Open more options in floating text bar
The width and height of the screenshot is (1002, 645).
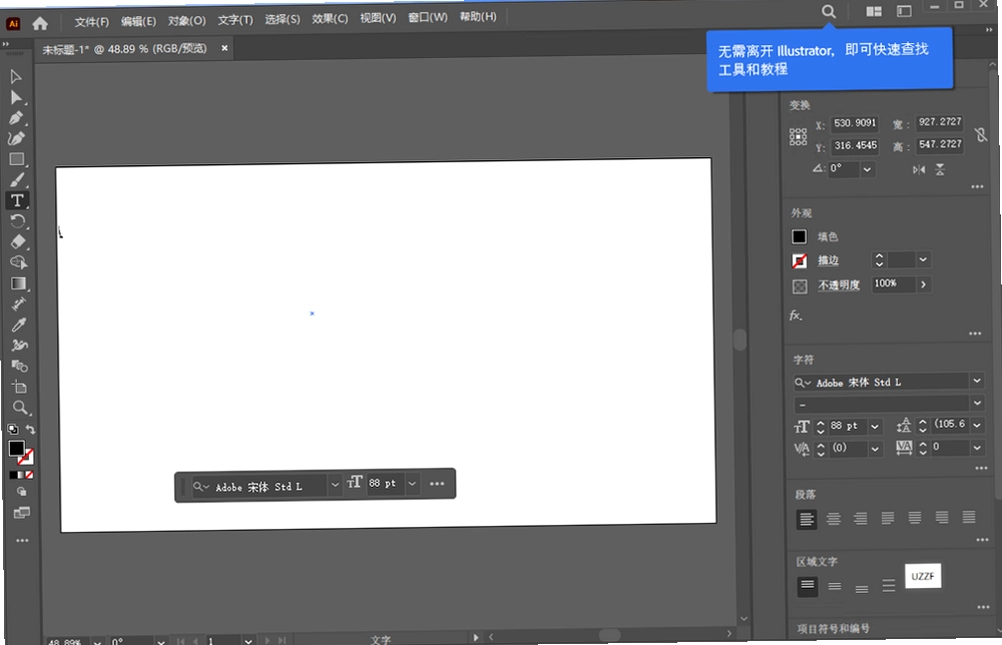pos(437,483)
